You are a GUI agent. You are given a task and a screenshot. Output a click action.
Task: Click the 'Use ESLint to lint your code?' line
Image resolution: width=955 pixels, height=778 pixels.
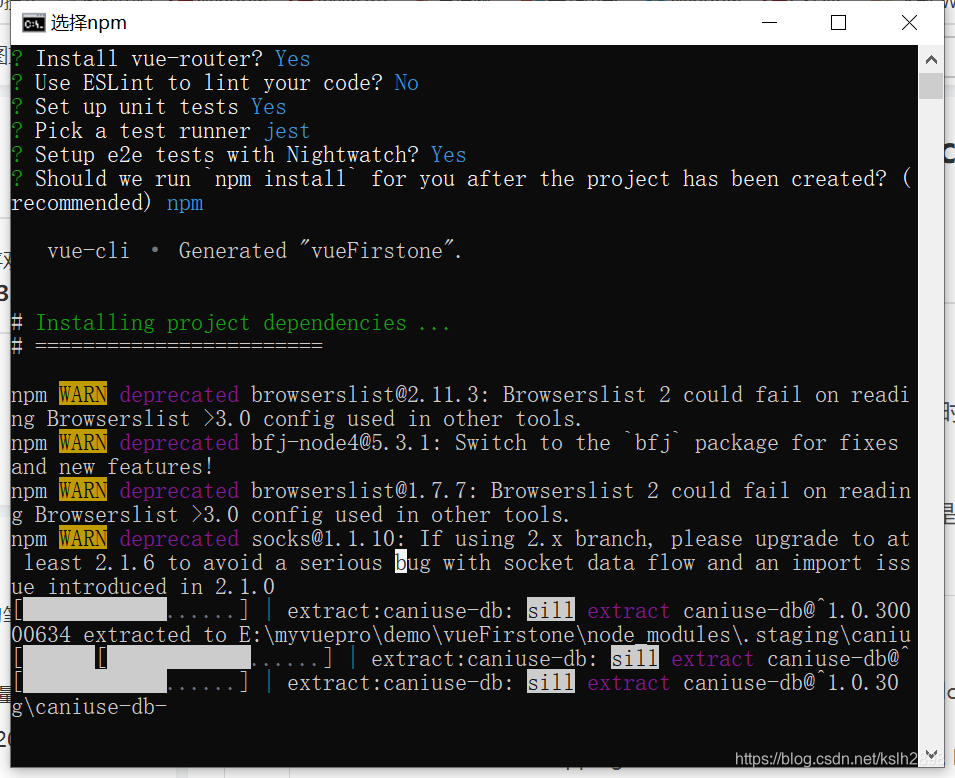coord(215,83)
